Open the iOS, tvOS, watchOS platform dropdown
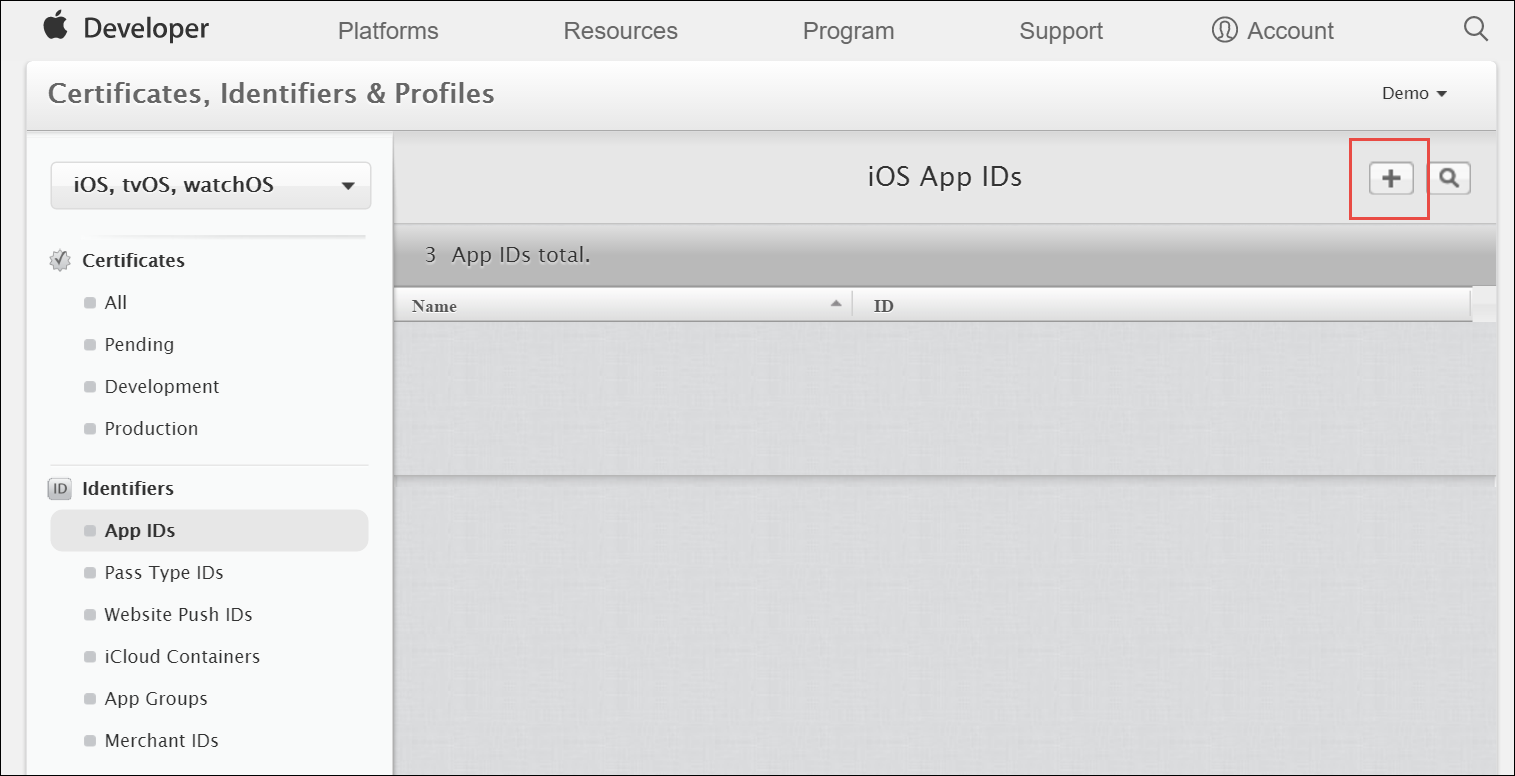 pyautogui.click(x=210, y=185)
